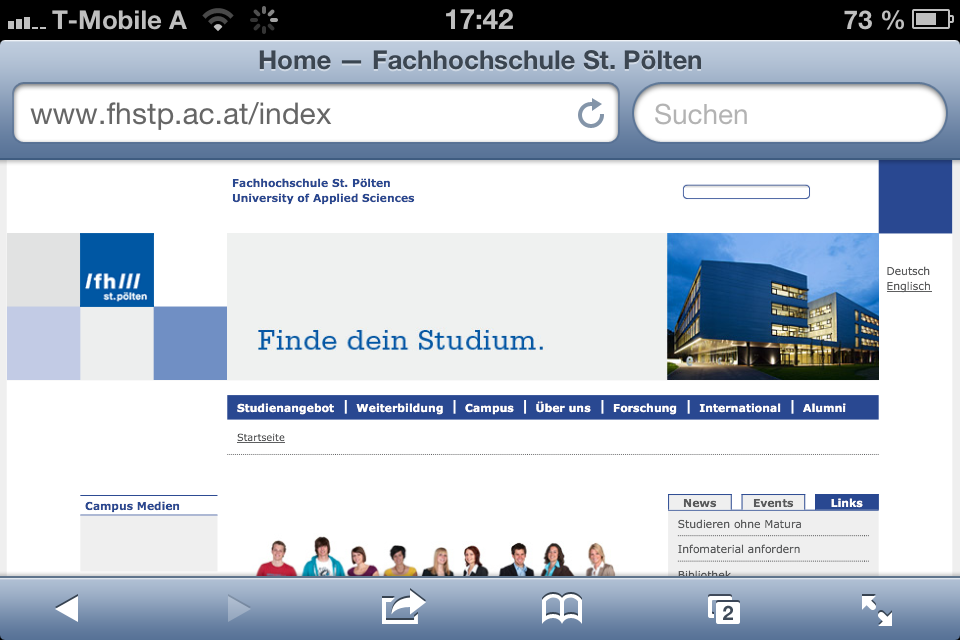Open the Alumni menu
The image size is (960, 640).
click(x=824, y=408)
